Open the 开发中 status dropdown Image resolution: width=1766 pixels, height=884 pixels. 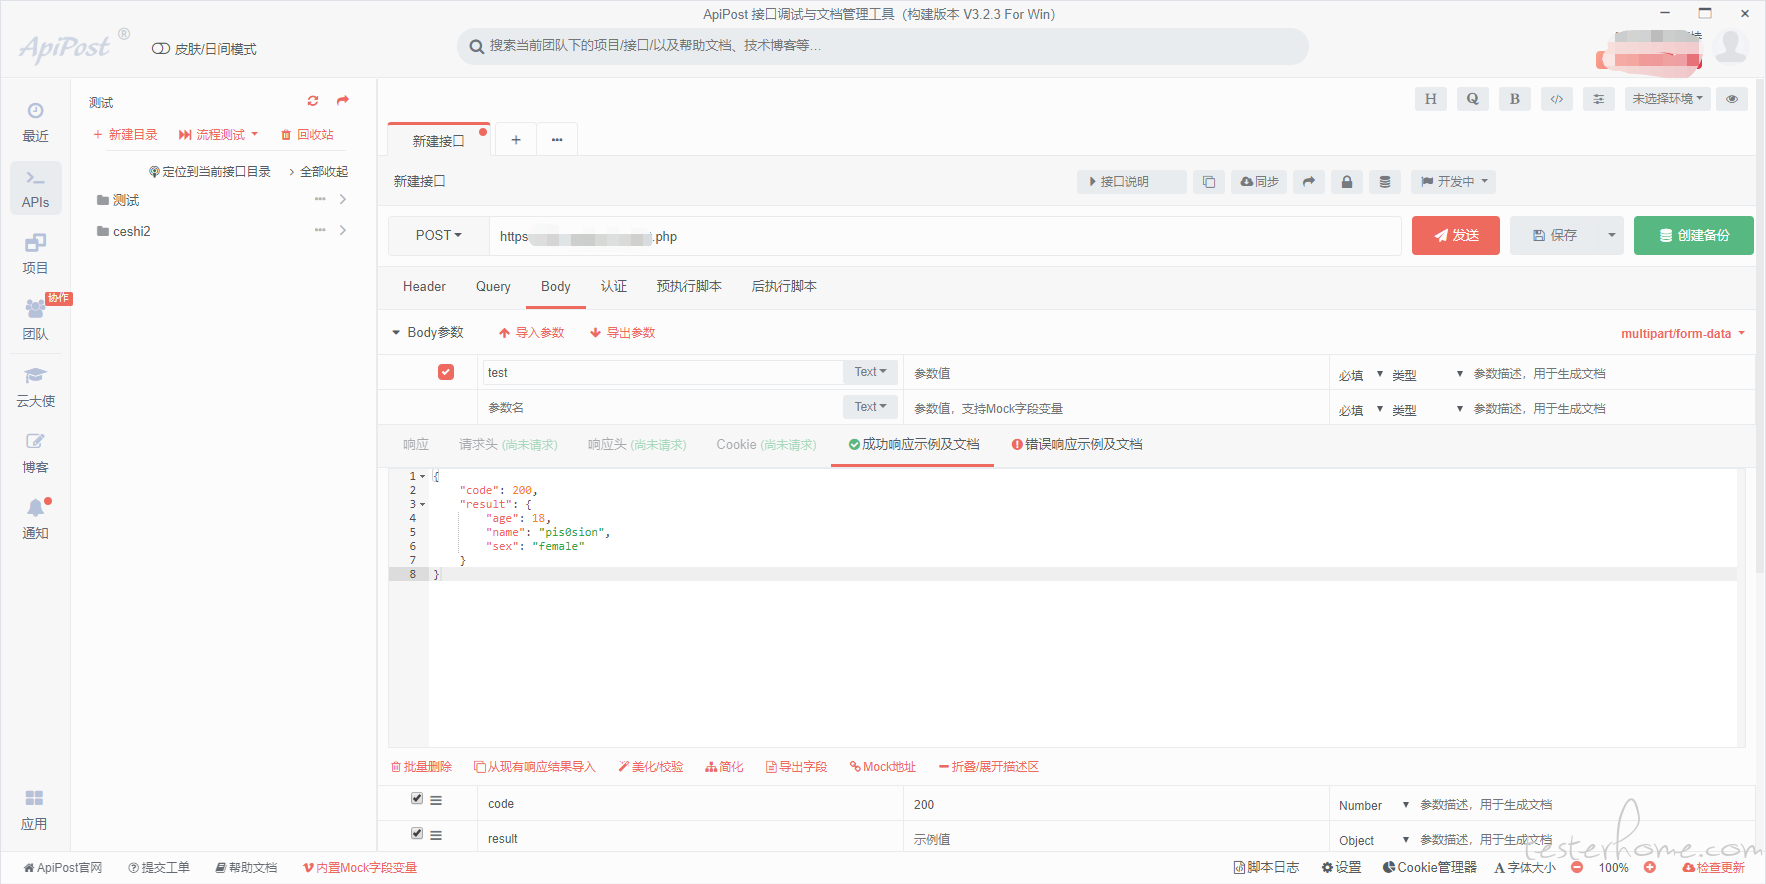click(1454, 182)
